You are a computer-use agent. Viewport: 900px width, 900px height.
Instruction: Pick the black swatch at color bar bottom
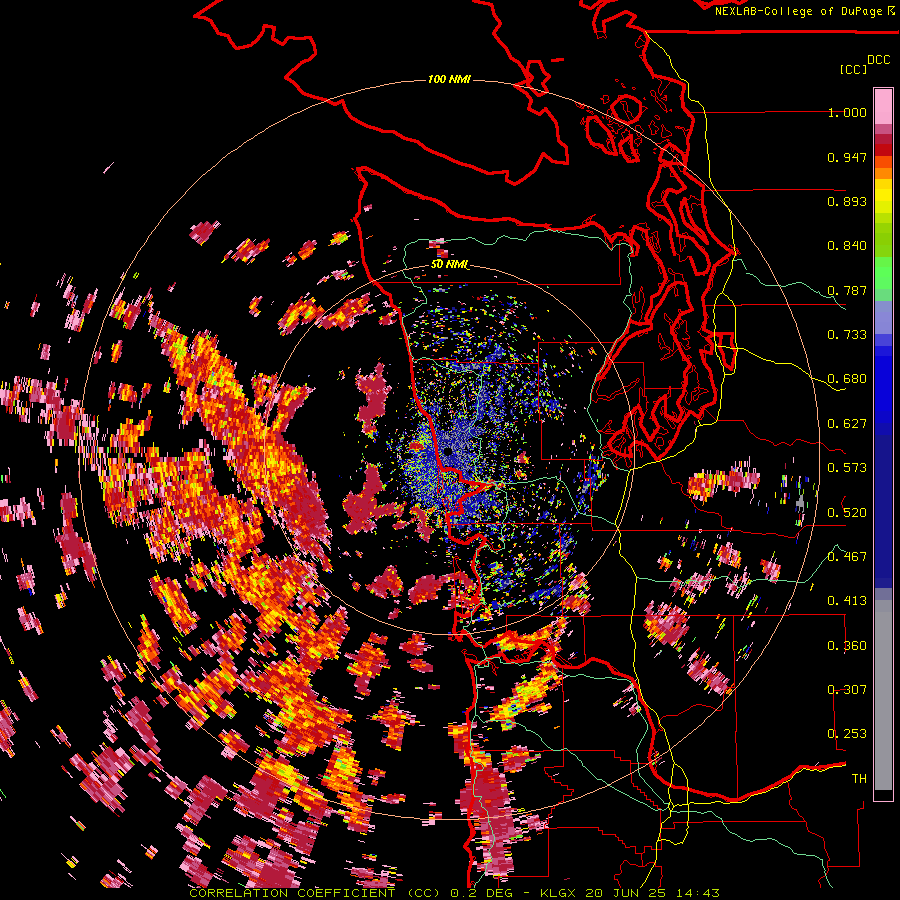(x=883, y=796)
